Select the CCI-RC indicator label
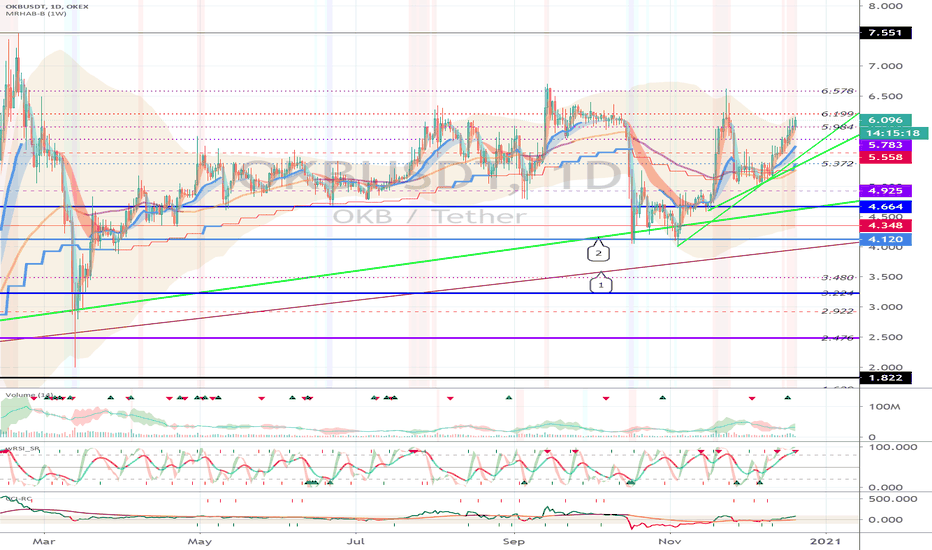932x550 pixels. (x=18, y=499)
